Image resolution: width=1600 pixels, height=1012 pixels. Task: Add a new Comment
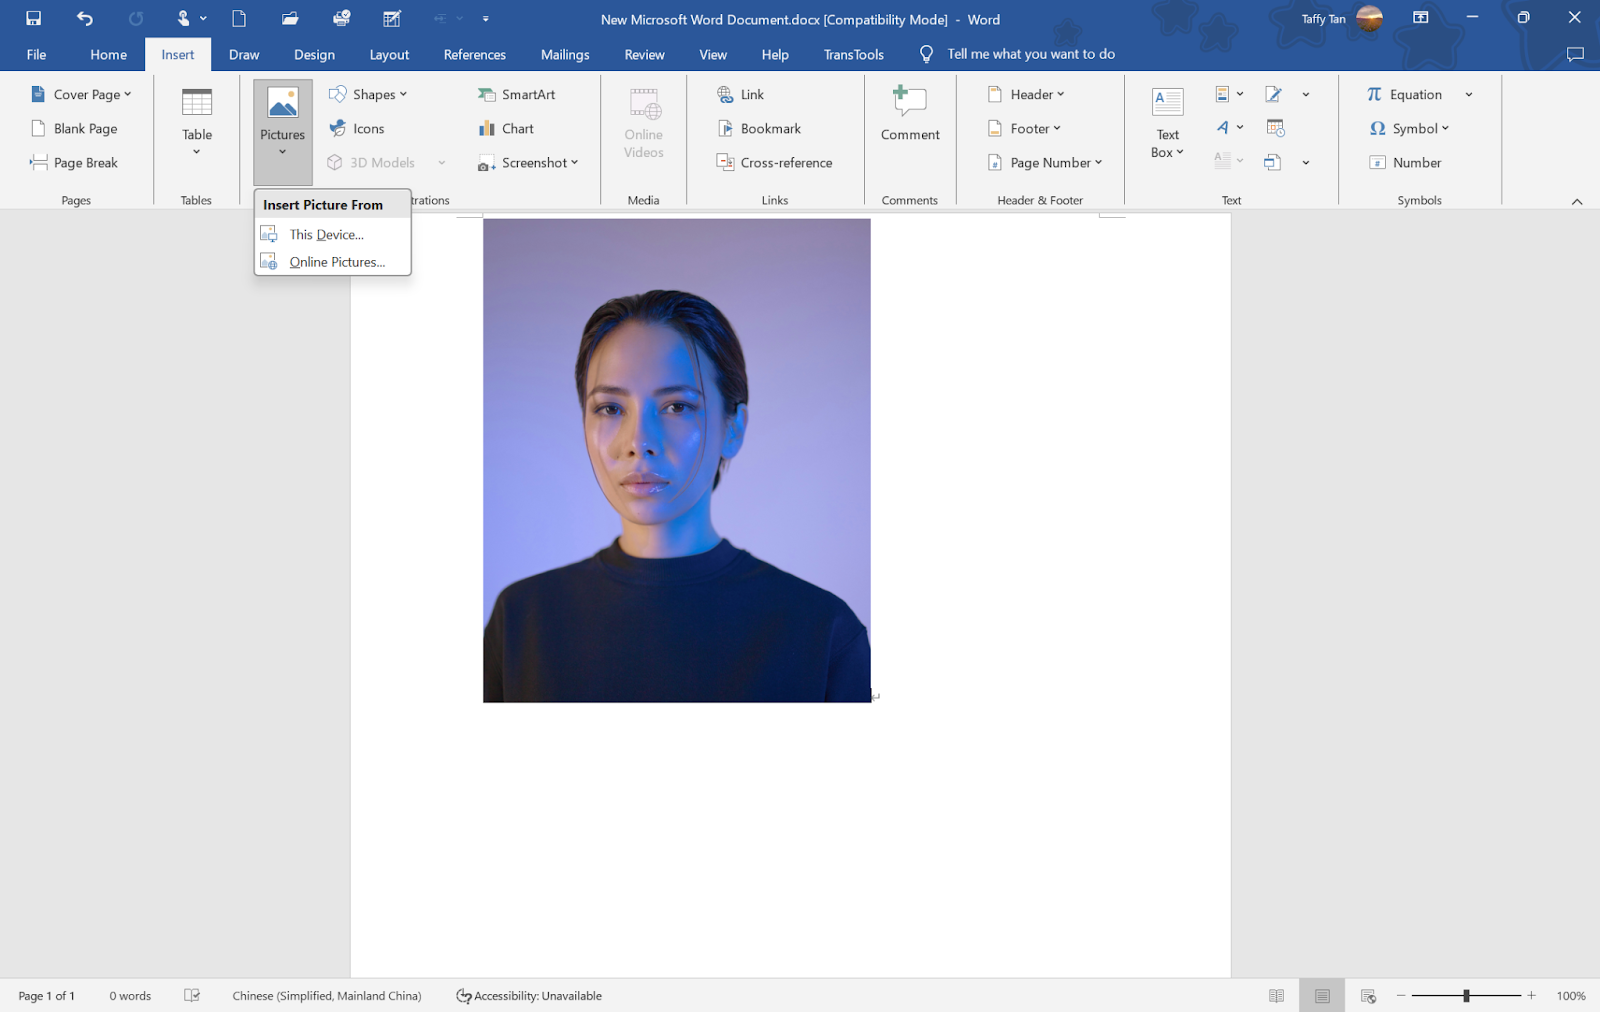(x=910, y=113)
